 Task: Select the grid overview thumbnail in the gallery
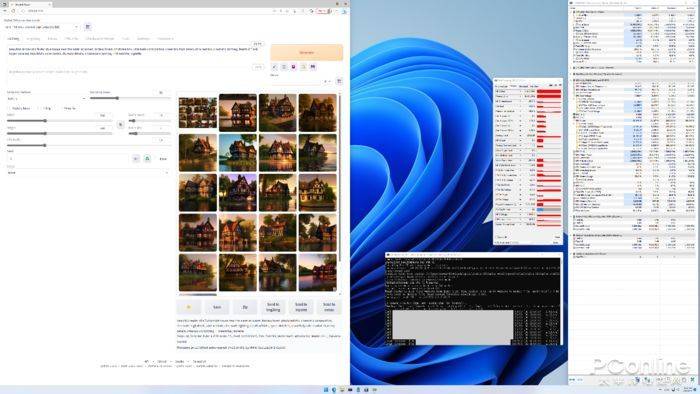198,112
